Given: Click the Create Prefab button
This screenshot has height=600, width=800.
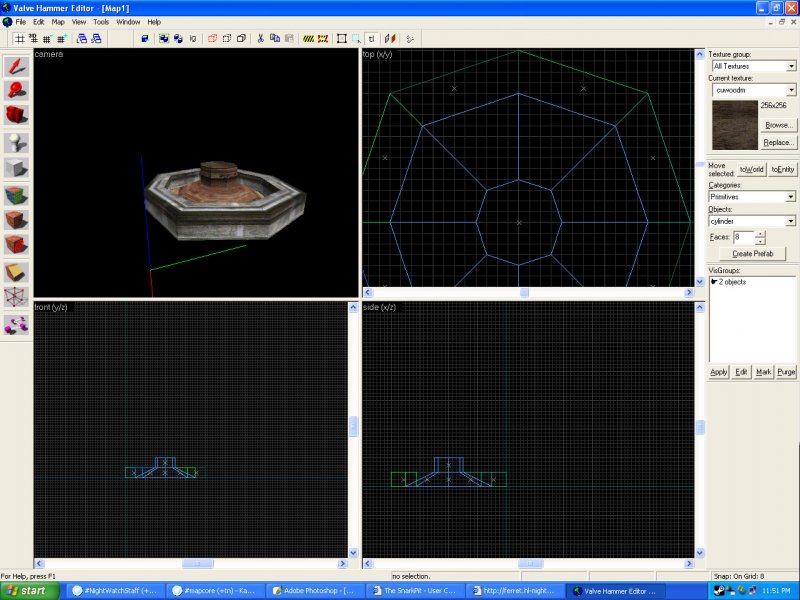Looking at the screenshot, I should pyautogui.click(x=752, y=254).
